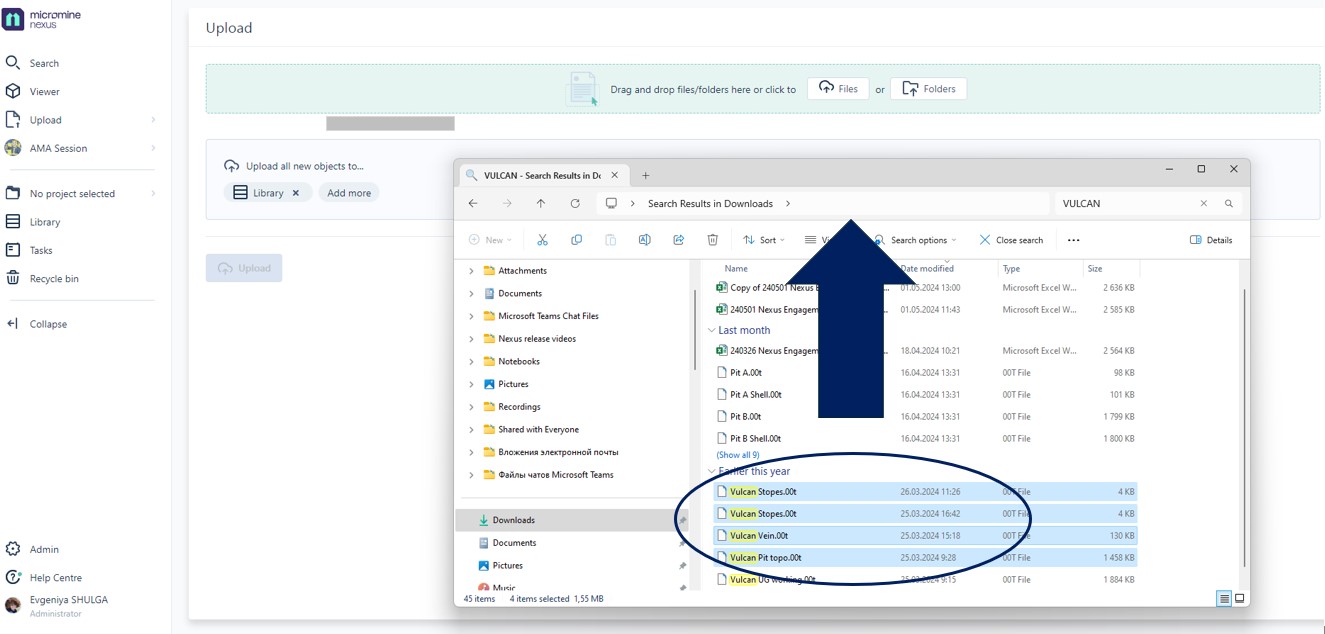1325x634 pixels.
Task: Select the VULCAN search results tab
Action: coord(540,173)
